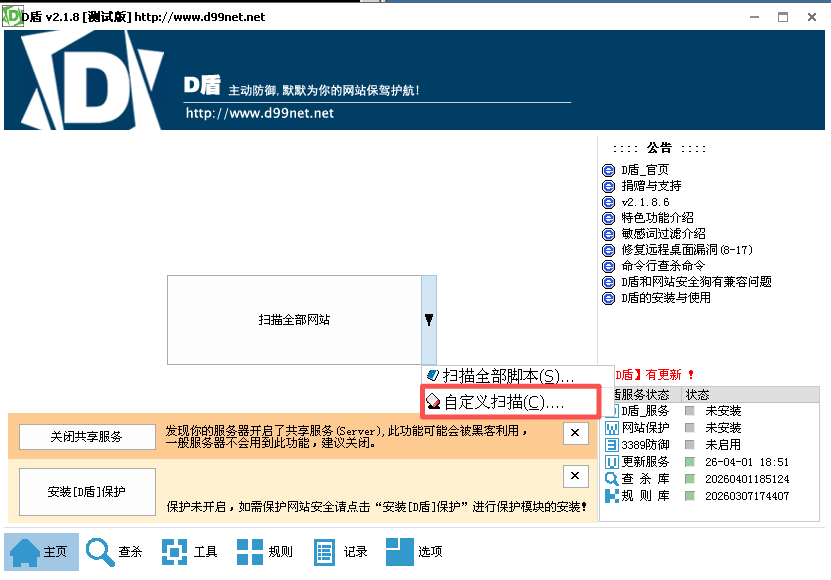Click the document icon on 记录 tab
The width and height of the screenshot is (831, 580).
(x=324, y=552)
